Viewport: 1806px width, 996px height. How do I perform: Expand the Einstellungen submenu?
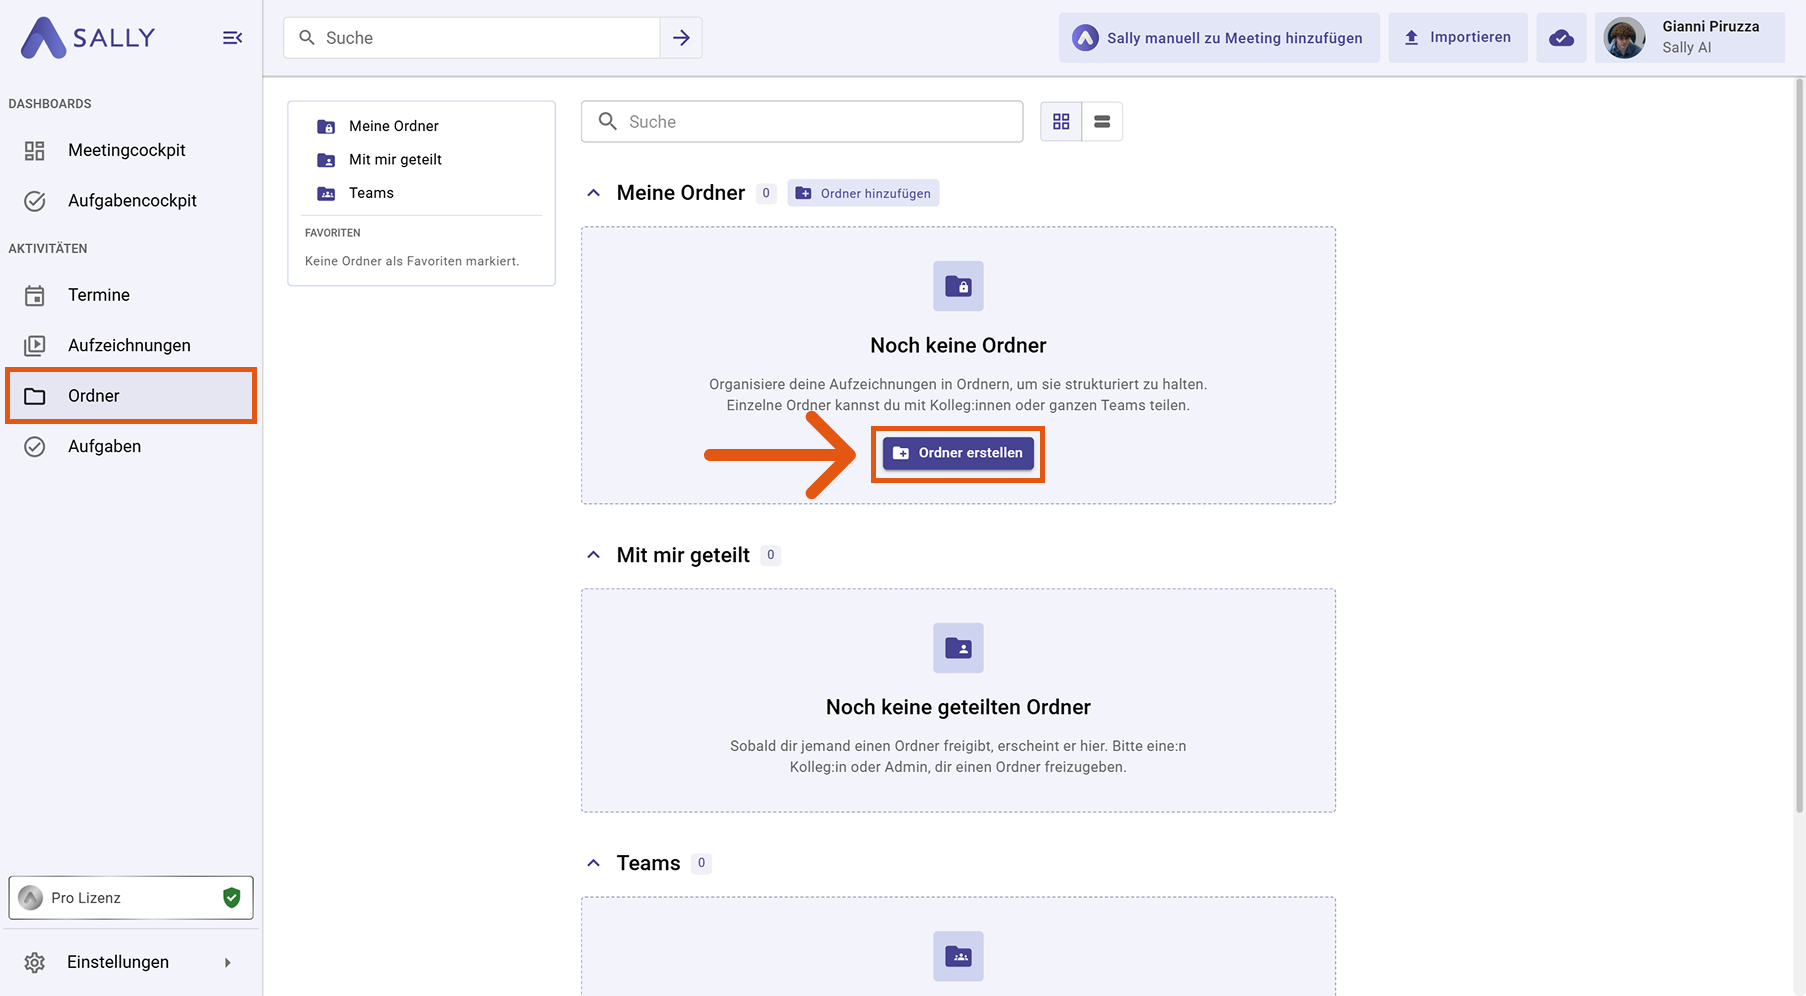(x=228, y=962)
